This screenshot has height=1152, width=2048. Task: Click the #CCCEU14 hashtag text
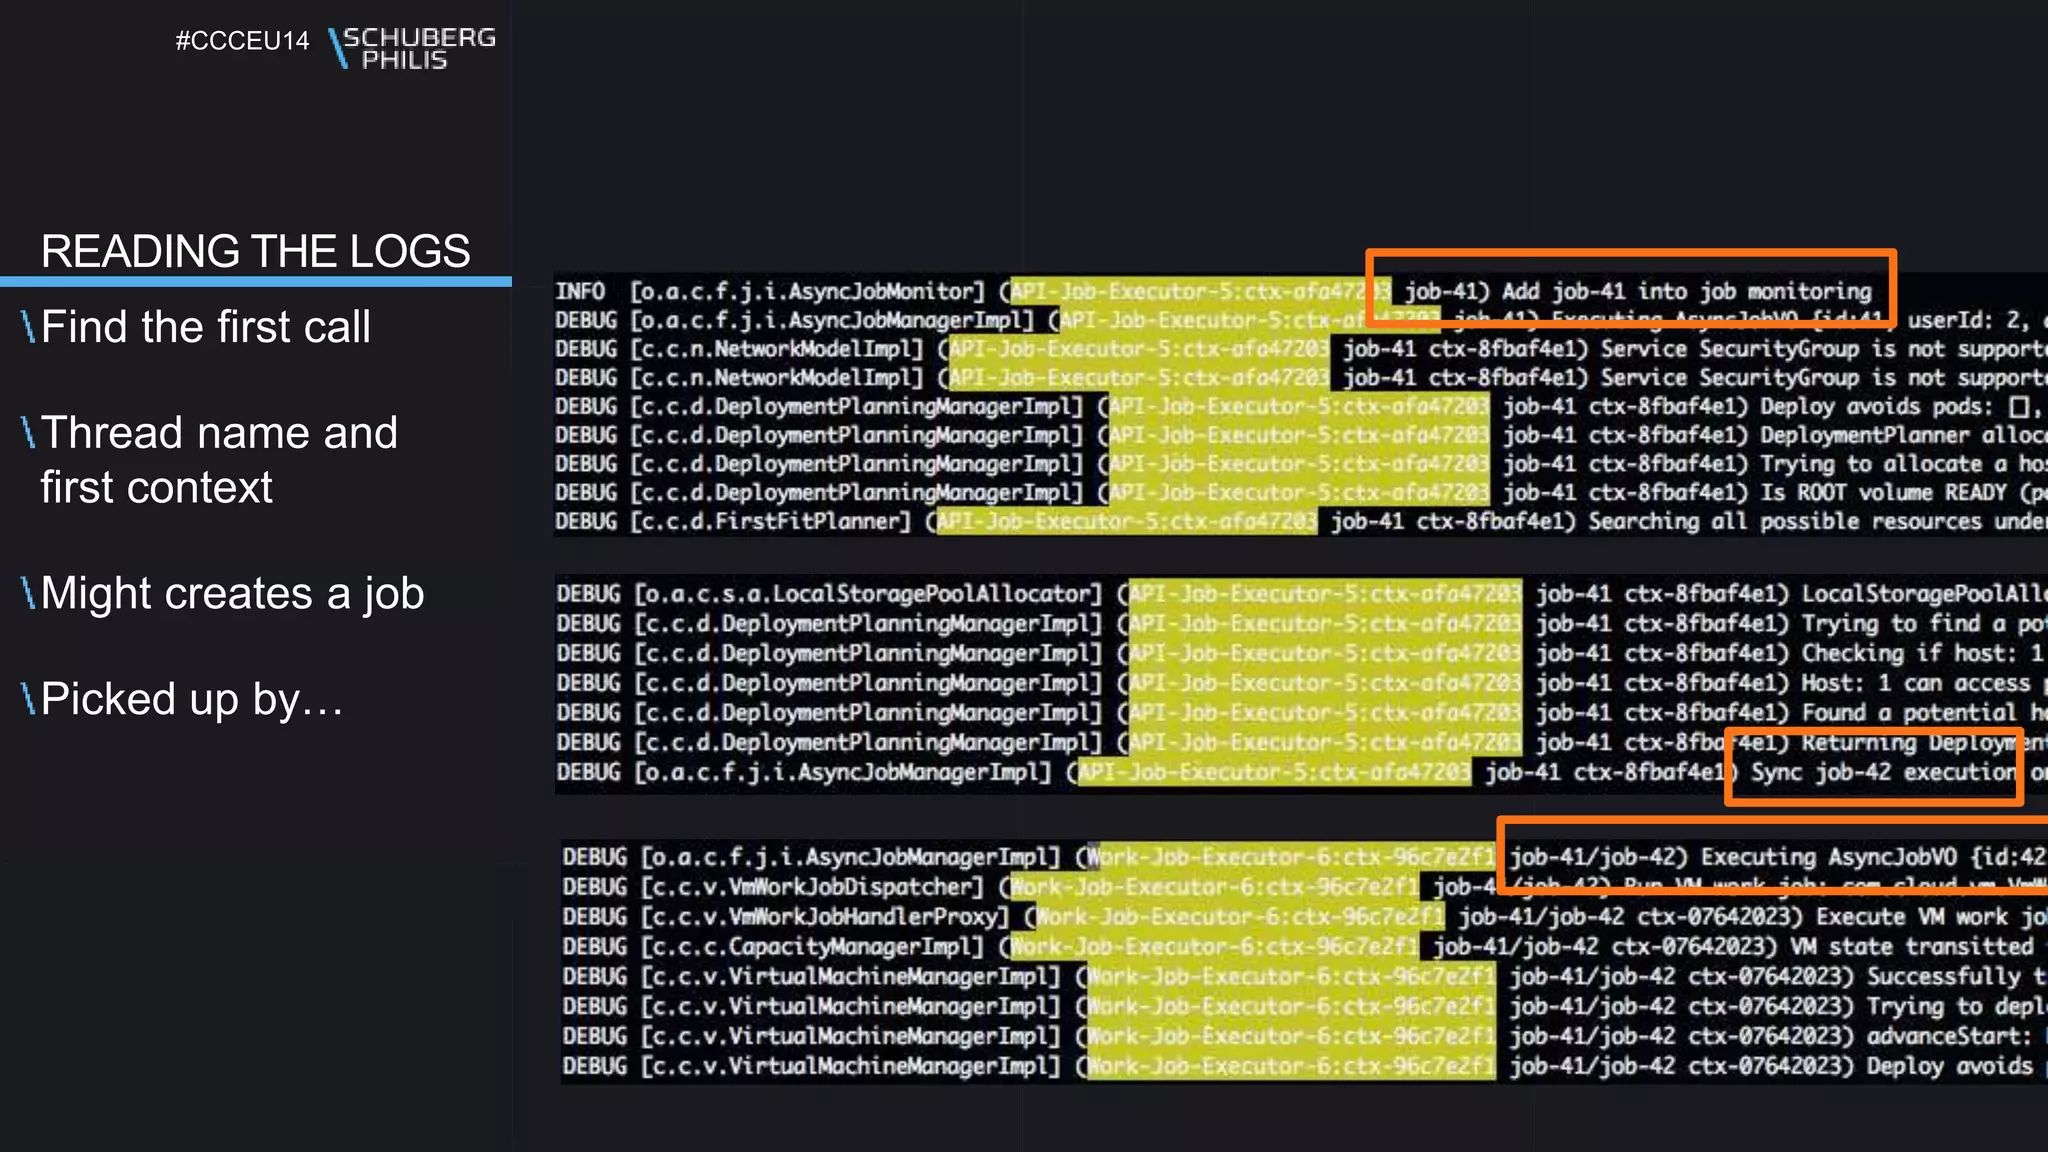point(242,41)
